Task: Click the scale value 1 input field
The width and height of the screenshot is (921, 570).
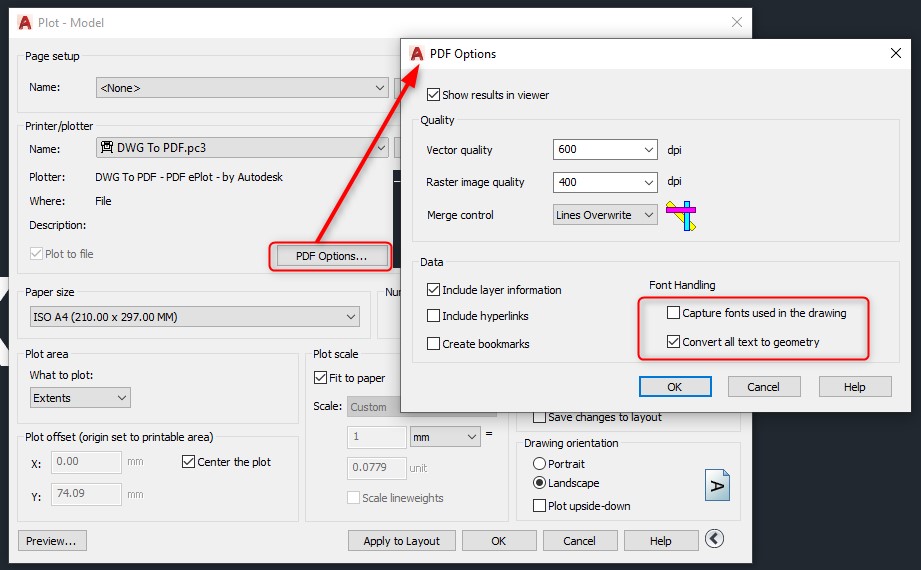Action: click(x=377, y=437)
